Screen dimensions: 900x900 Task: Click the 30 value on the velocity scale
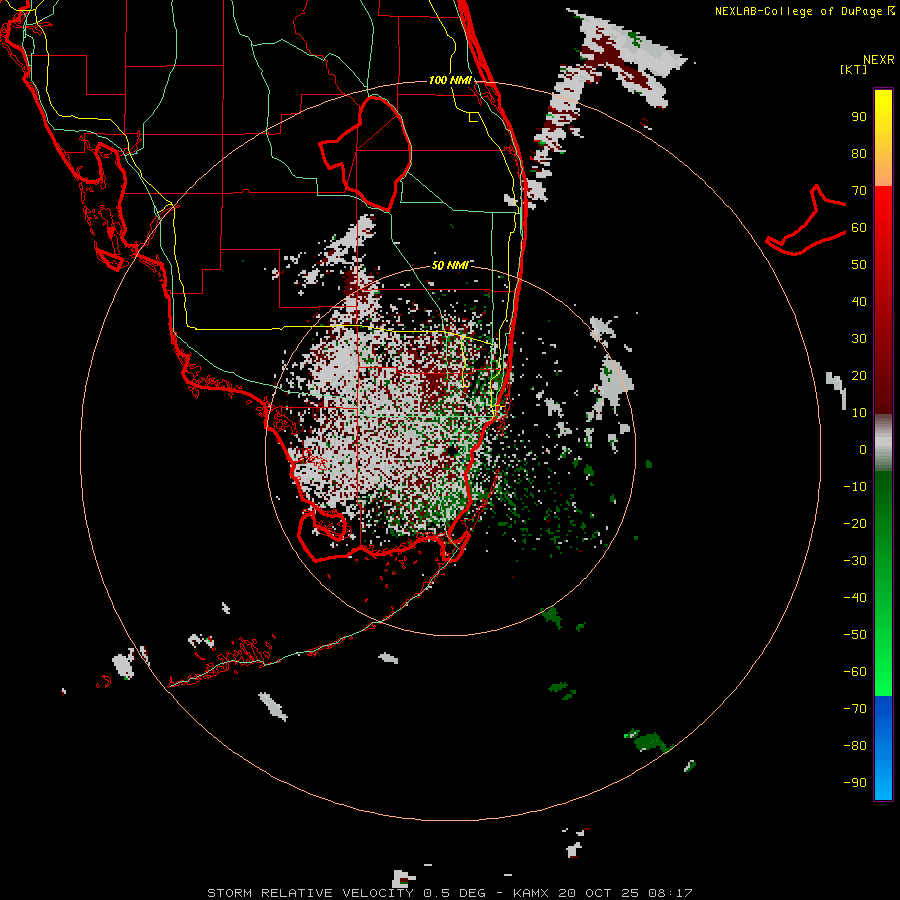[859, 339]
